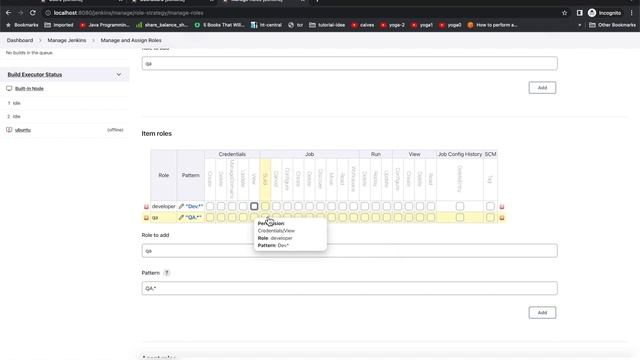
Task: Click the Pattern field containing QA.*
Action: [349, 288]
